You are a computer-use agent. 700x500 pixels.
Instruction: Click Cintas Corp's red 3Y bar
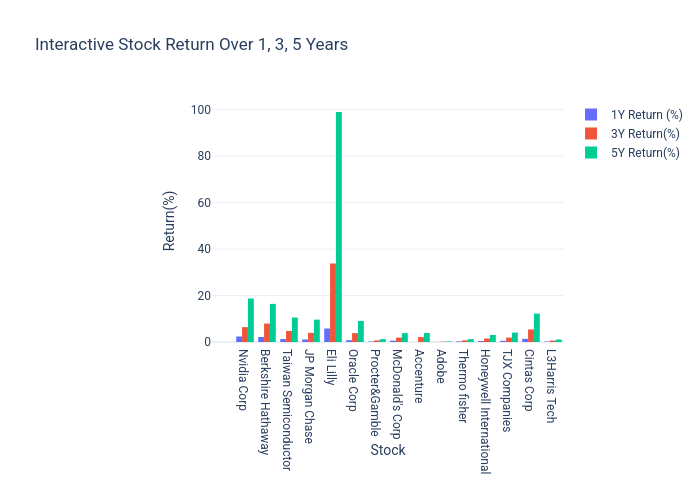(x=531, y=336)
